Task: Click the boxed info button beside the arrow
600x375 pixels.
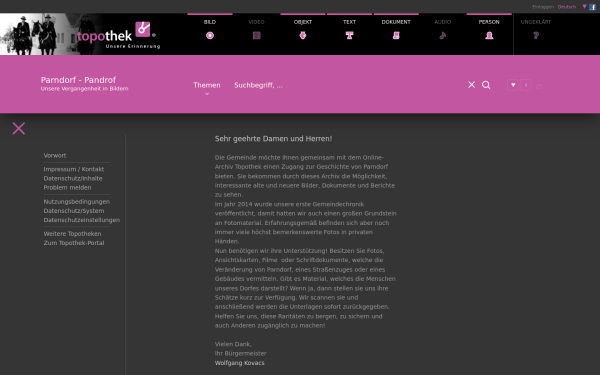Action: coord(526,85)
